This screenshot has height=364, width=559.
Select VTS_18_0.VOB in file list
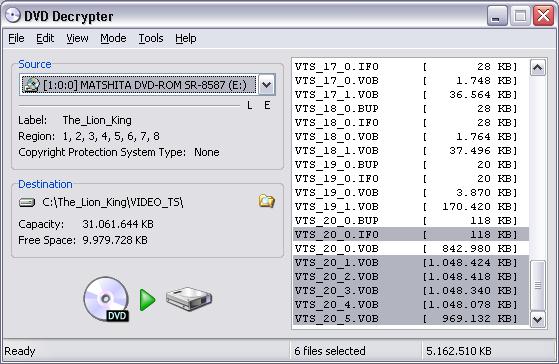[411, 137]
